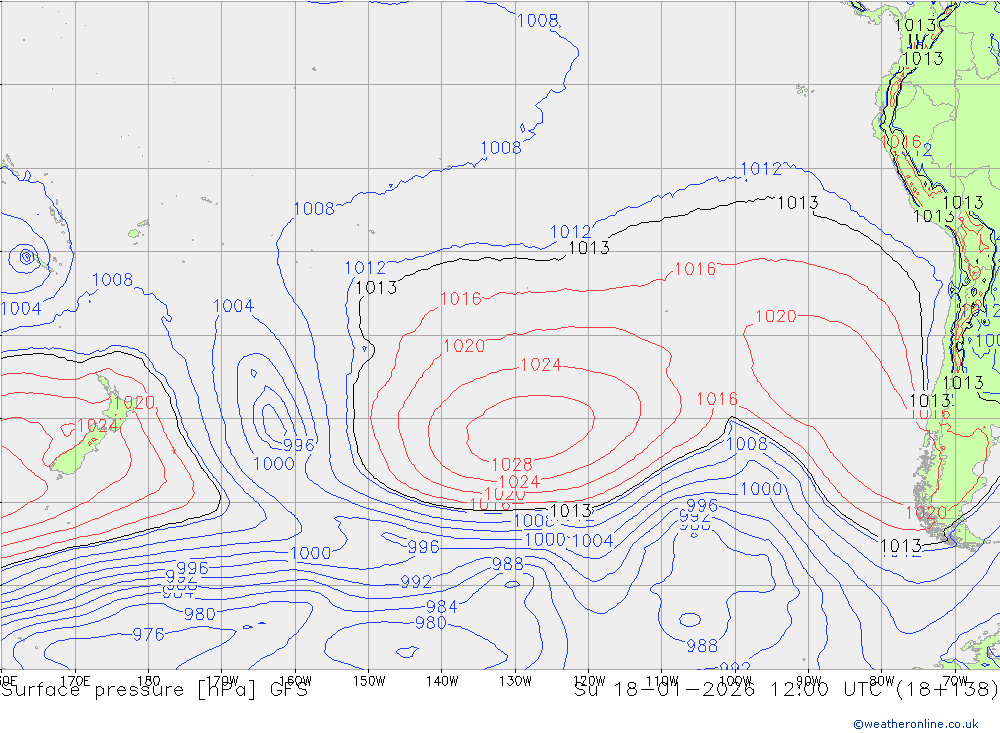The height and width of the screenshot is (733, 1000).
Task: Click the topmost blue 1008 isobar label
Action: pos(538,21)
